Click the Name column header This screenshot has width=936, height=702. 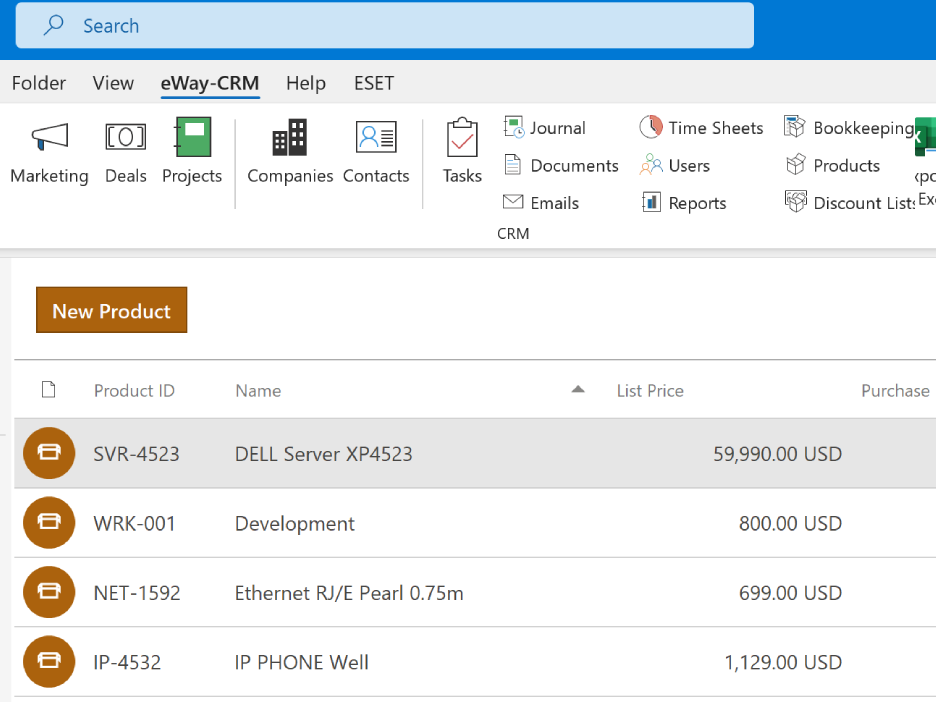[258, 390]
